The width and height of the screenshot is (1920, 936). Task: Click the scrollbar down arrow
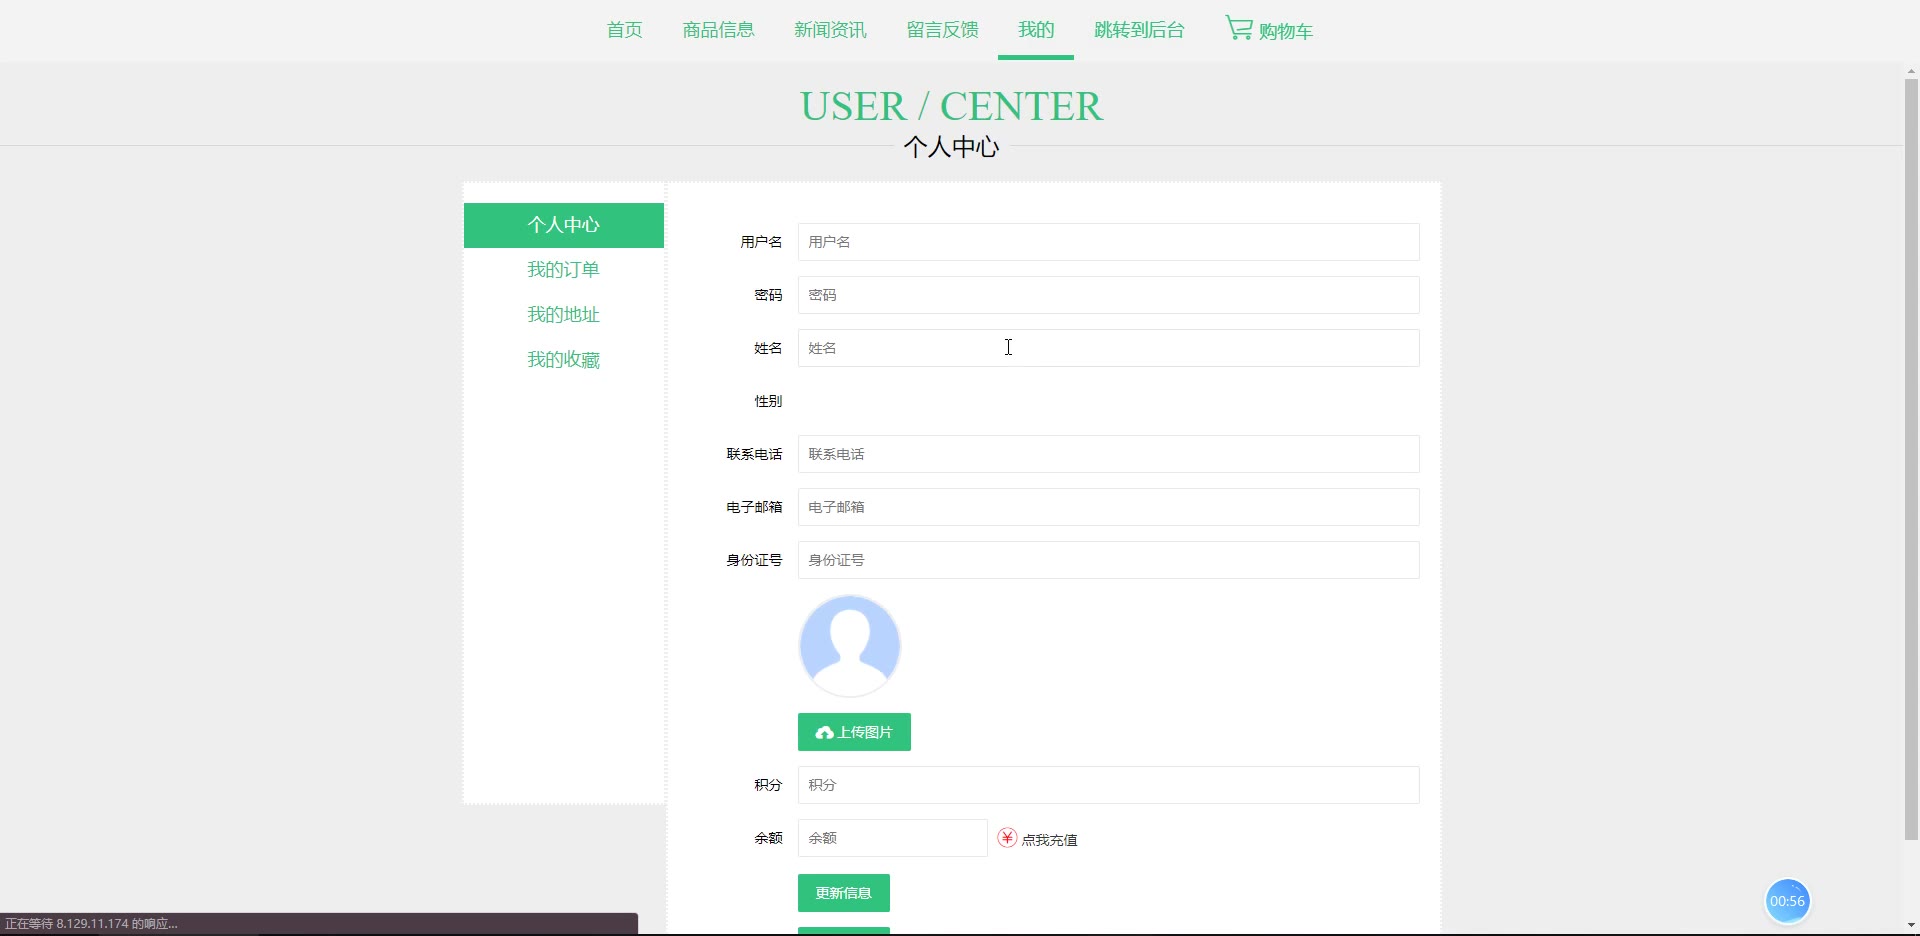pyautogui.click(x=1911, y=925)
